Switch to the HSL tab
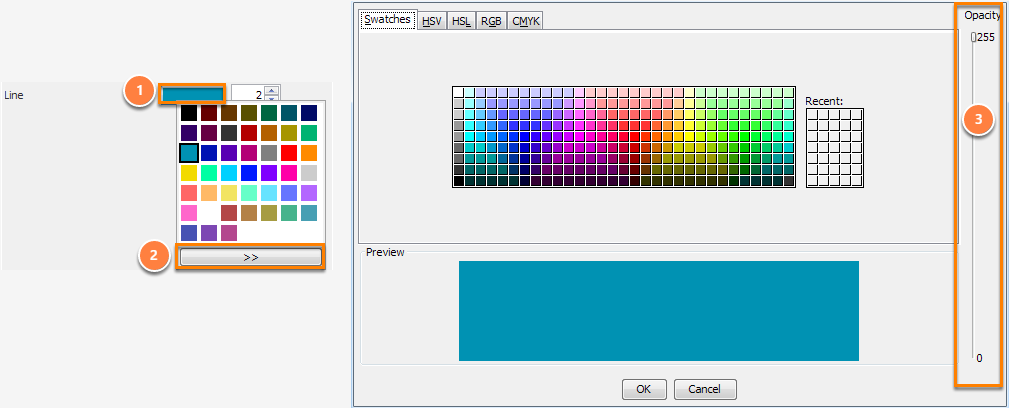The image size is (1009, 408). pos(461,21)
